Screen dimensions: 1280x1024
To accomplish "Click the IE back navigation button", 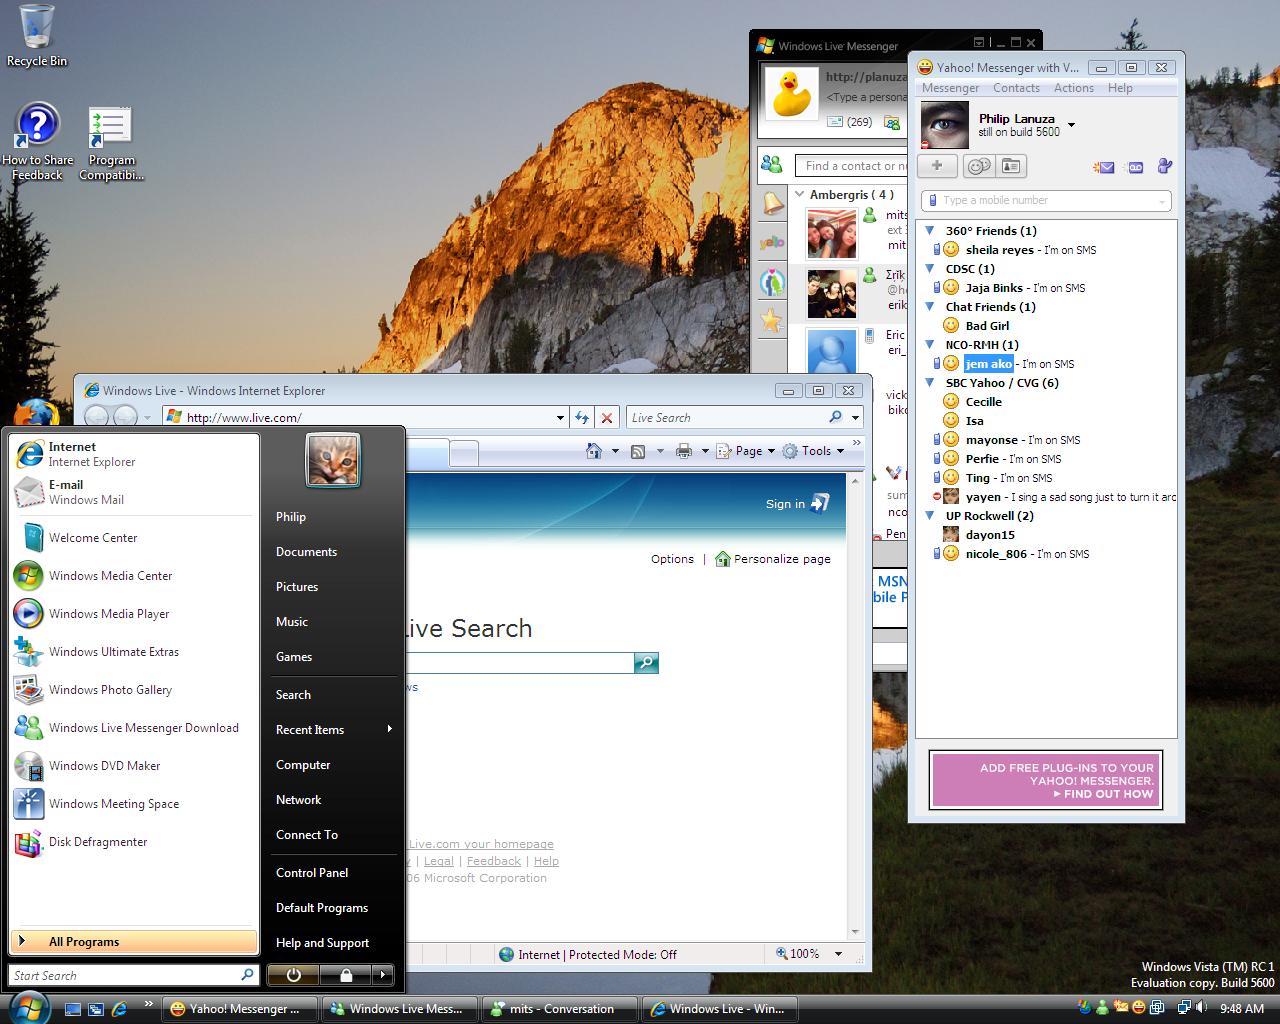I will click(x=97, y=417).
